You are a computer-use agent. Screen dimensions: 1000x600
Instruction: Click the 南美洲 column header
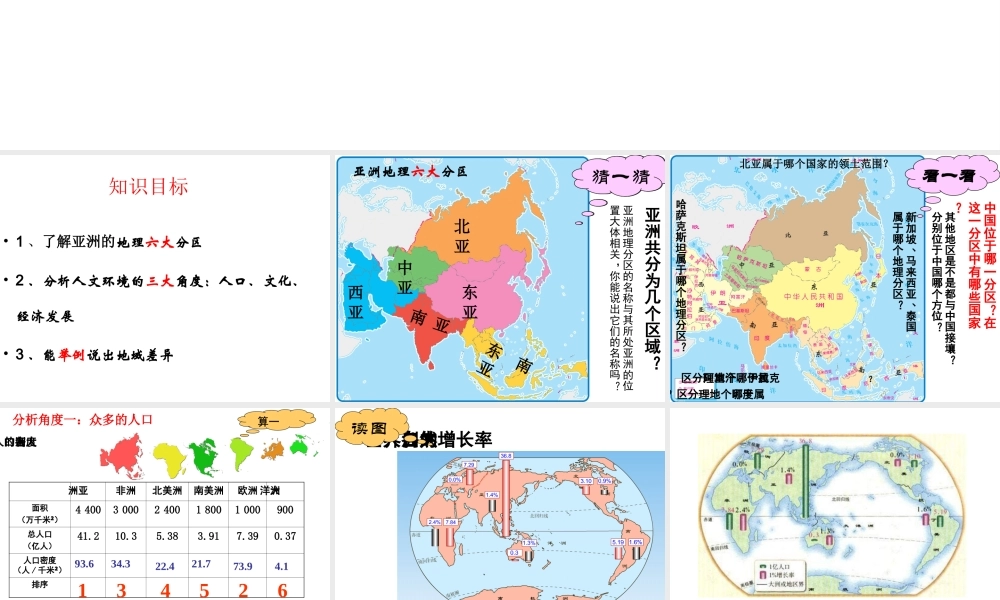pos(209,490)
